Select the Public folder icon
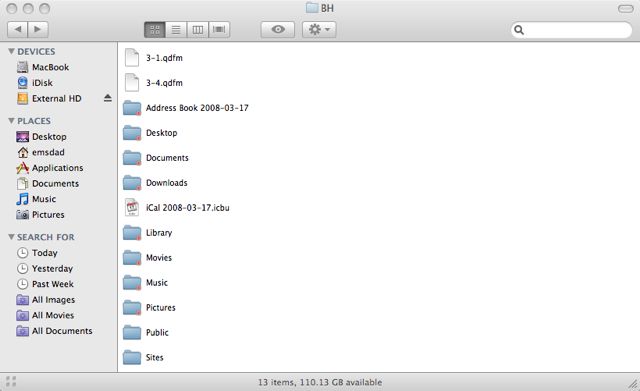This screenshot has width=640, height=391. pyautogui.click(x=132, y=332)
